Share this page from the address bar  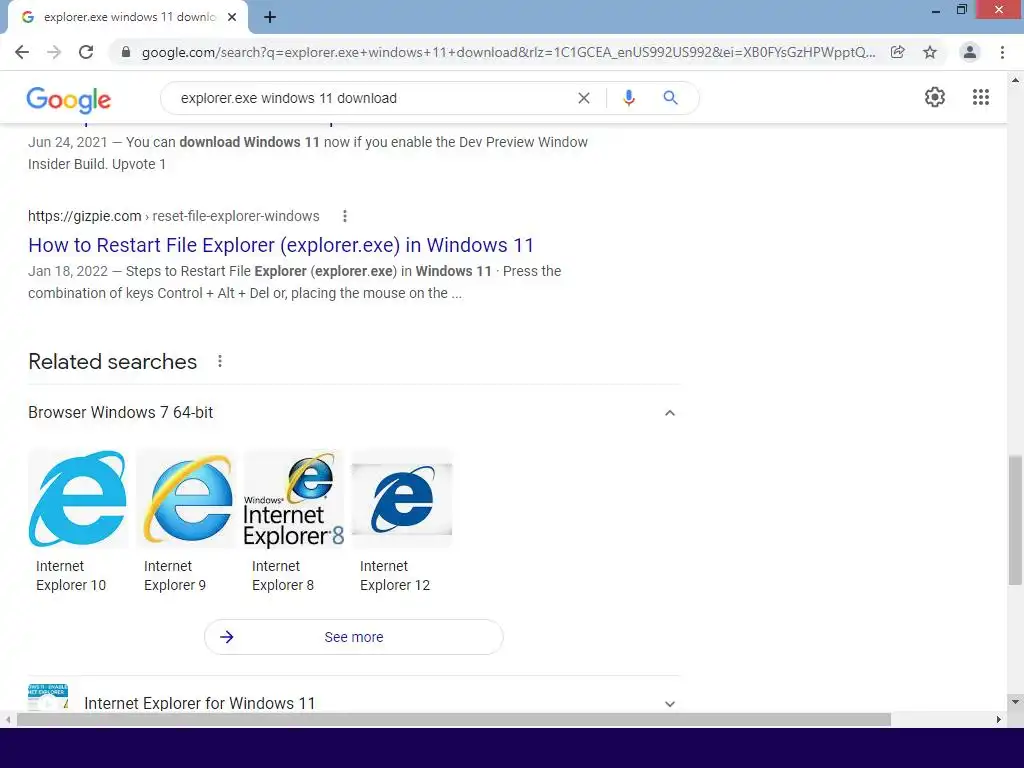point(898,52)
